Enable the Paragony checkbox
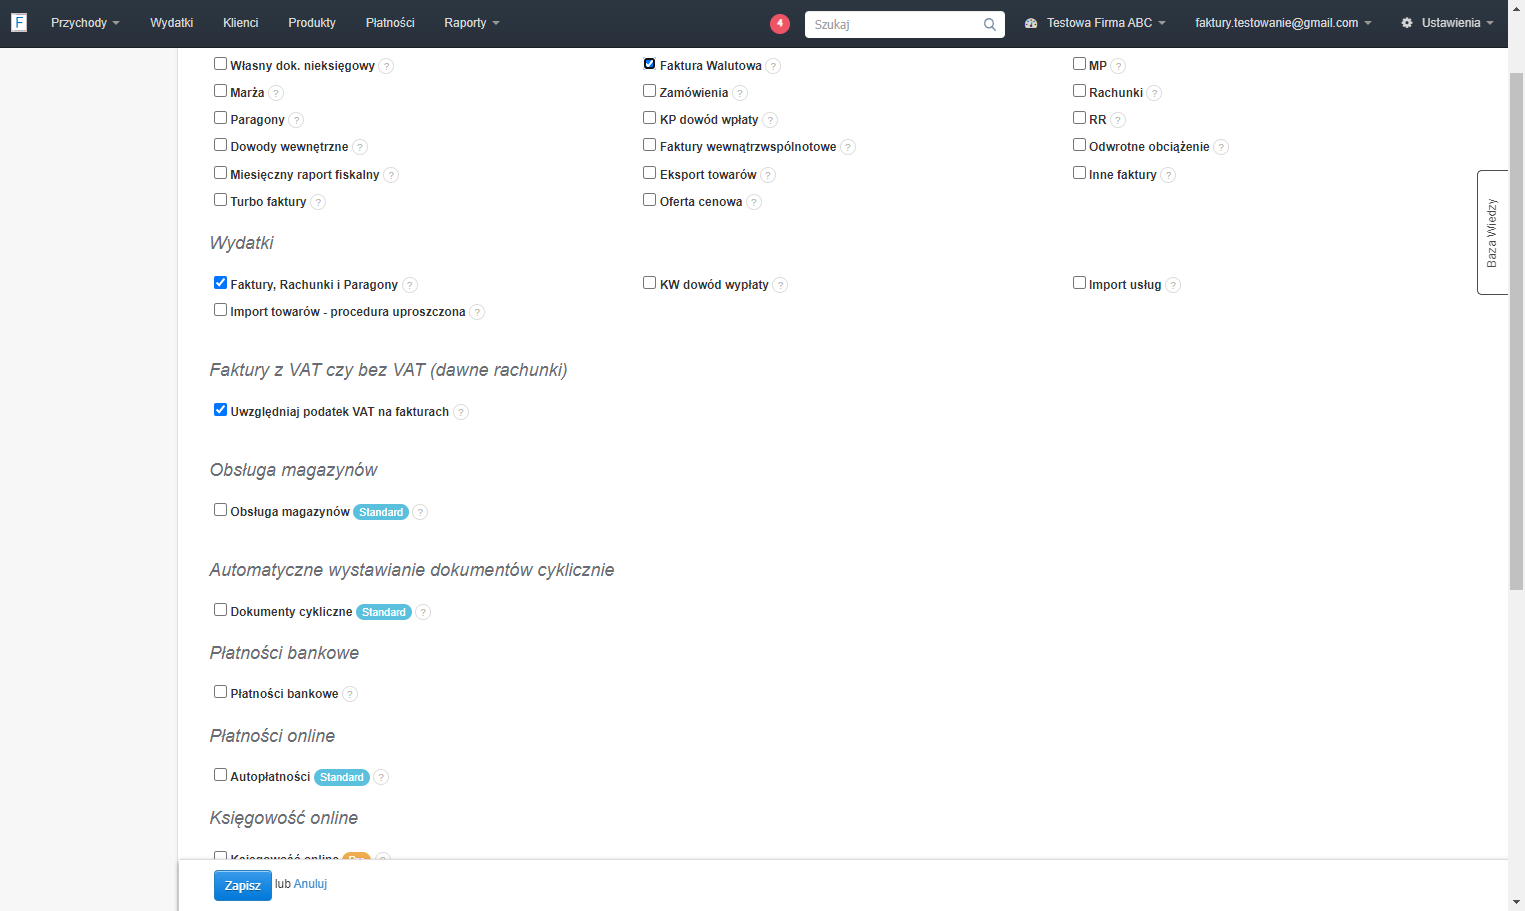Viewport: 1525px width, 911px height. [x=220, y=118]
